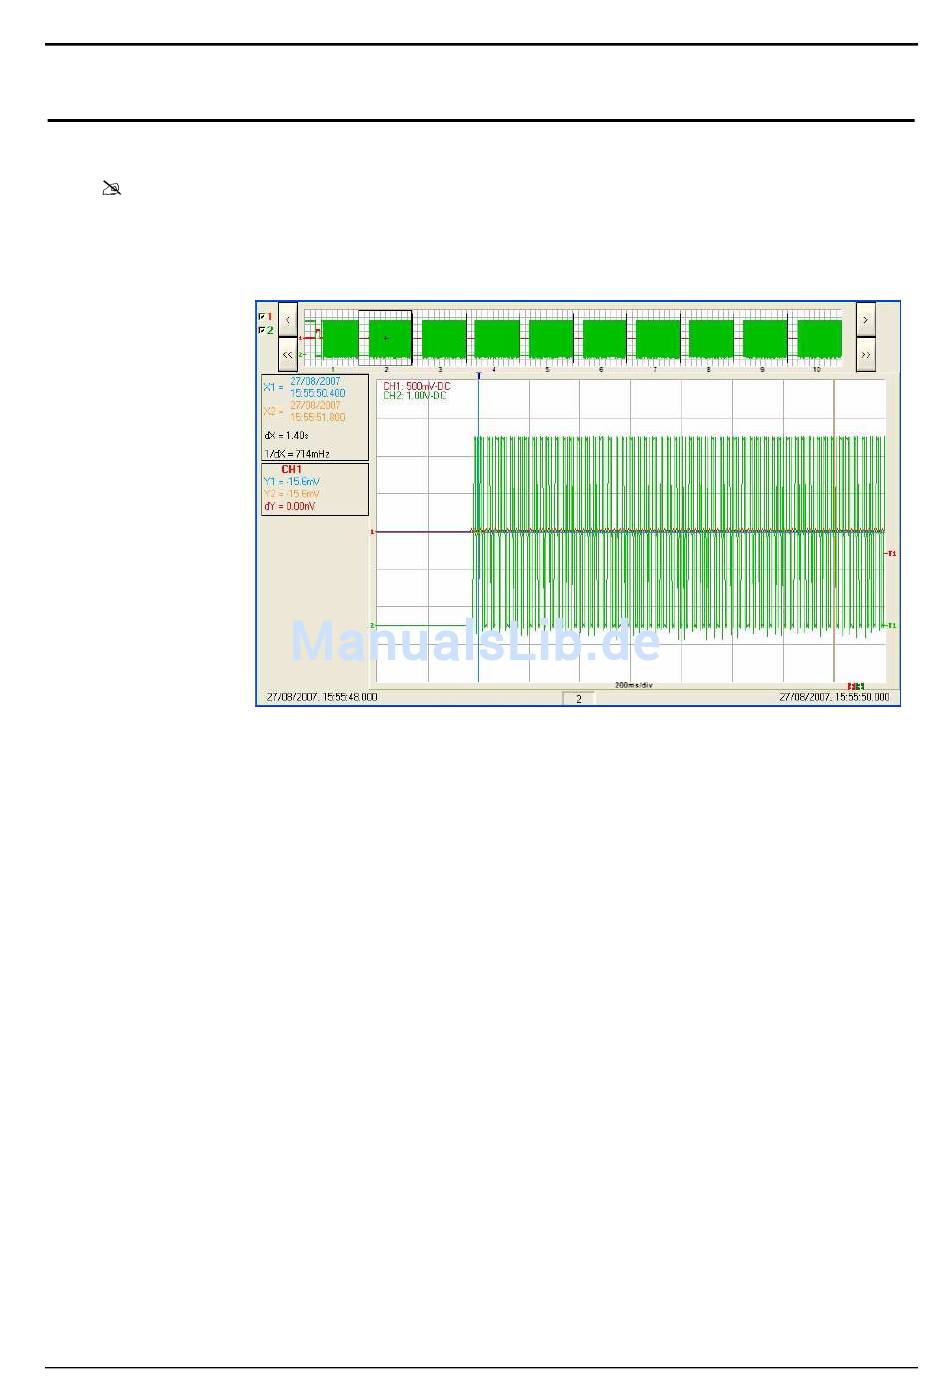Select the highlighted record thumbnail 2
Image resolution: width=950 pixels, height=1388 pixels.
point(387,339)
